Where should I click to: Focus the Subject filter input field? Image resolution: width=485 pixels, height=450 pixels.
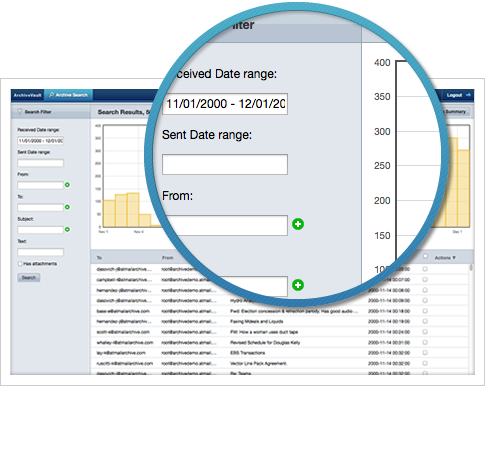40,230
